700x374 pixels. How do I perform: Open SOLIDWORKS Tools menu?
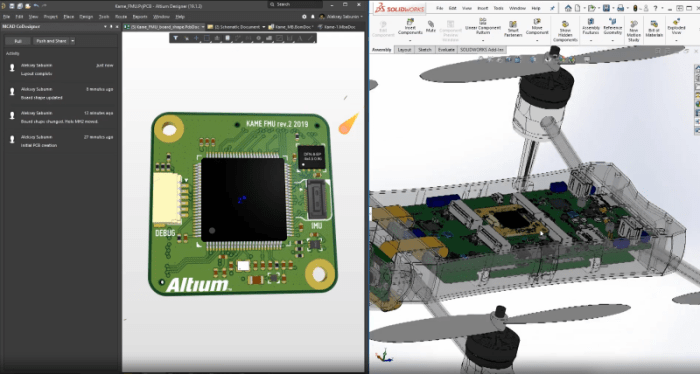(498, 8)
